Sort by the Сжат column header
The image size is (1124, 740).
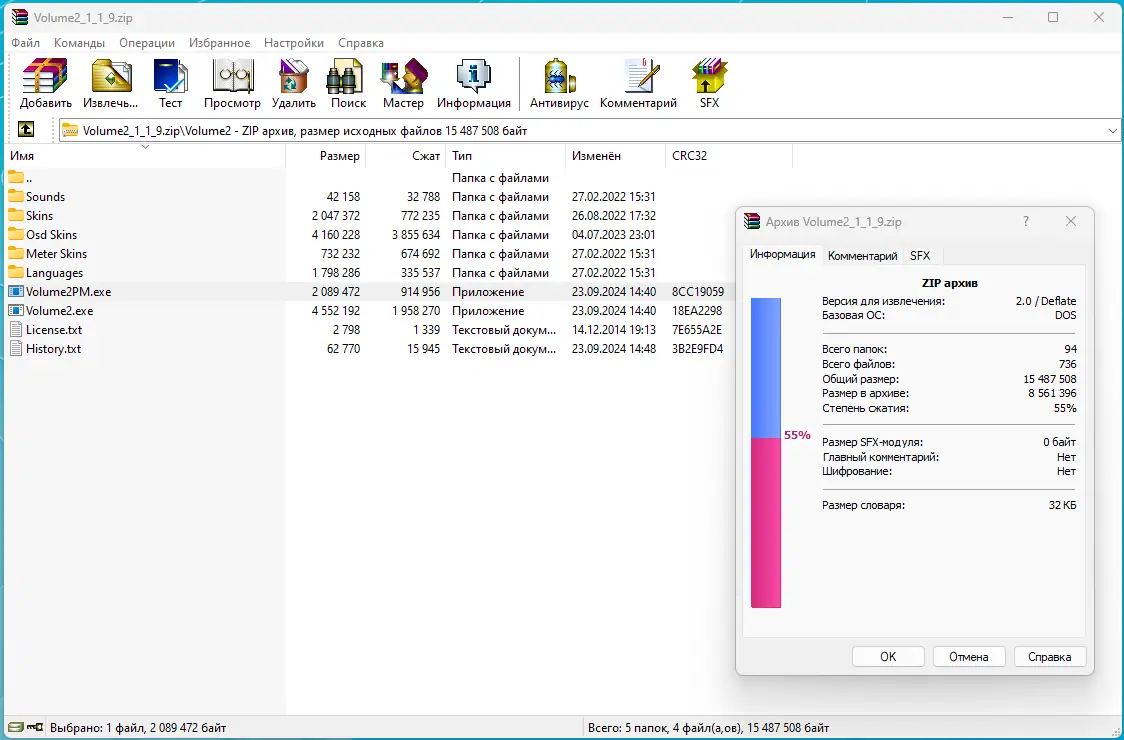tap(406, 156)
